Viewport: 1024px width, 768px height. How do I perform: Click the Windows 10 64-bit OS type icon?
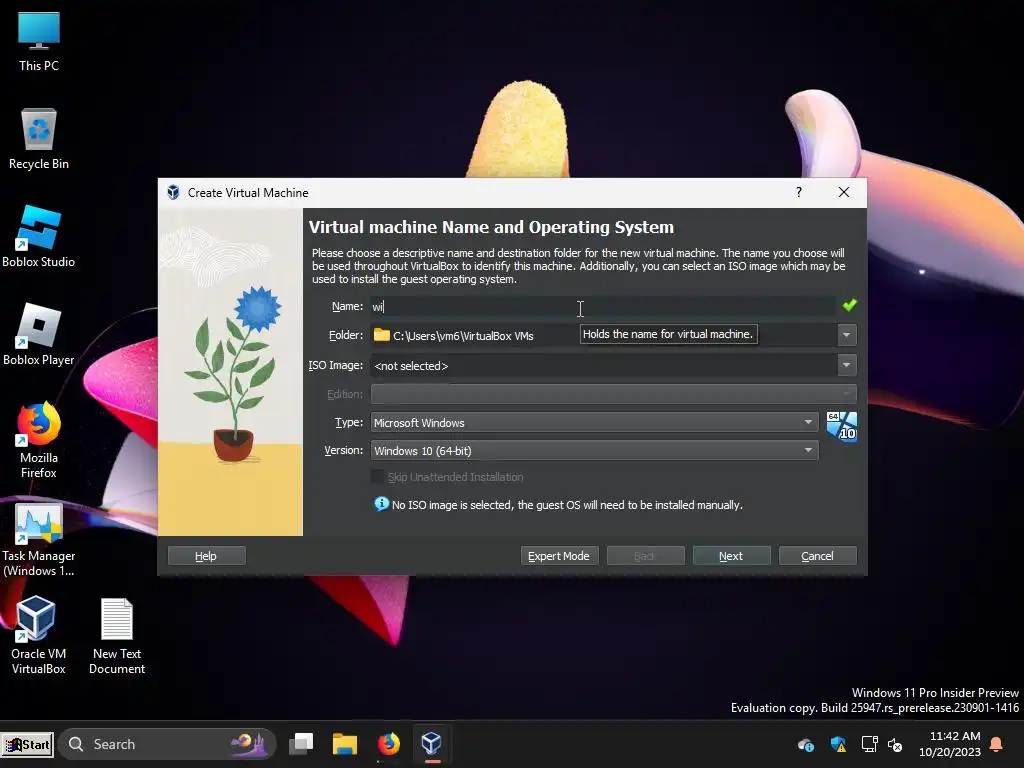pos(842,426)
